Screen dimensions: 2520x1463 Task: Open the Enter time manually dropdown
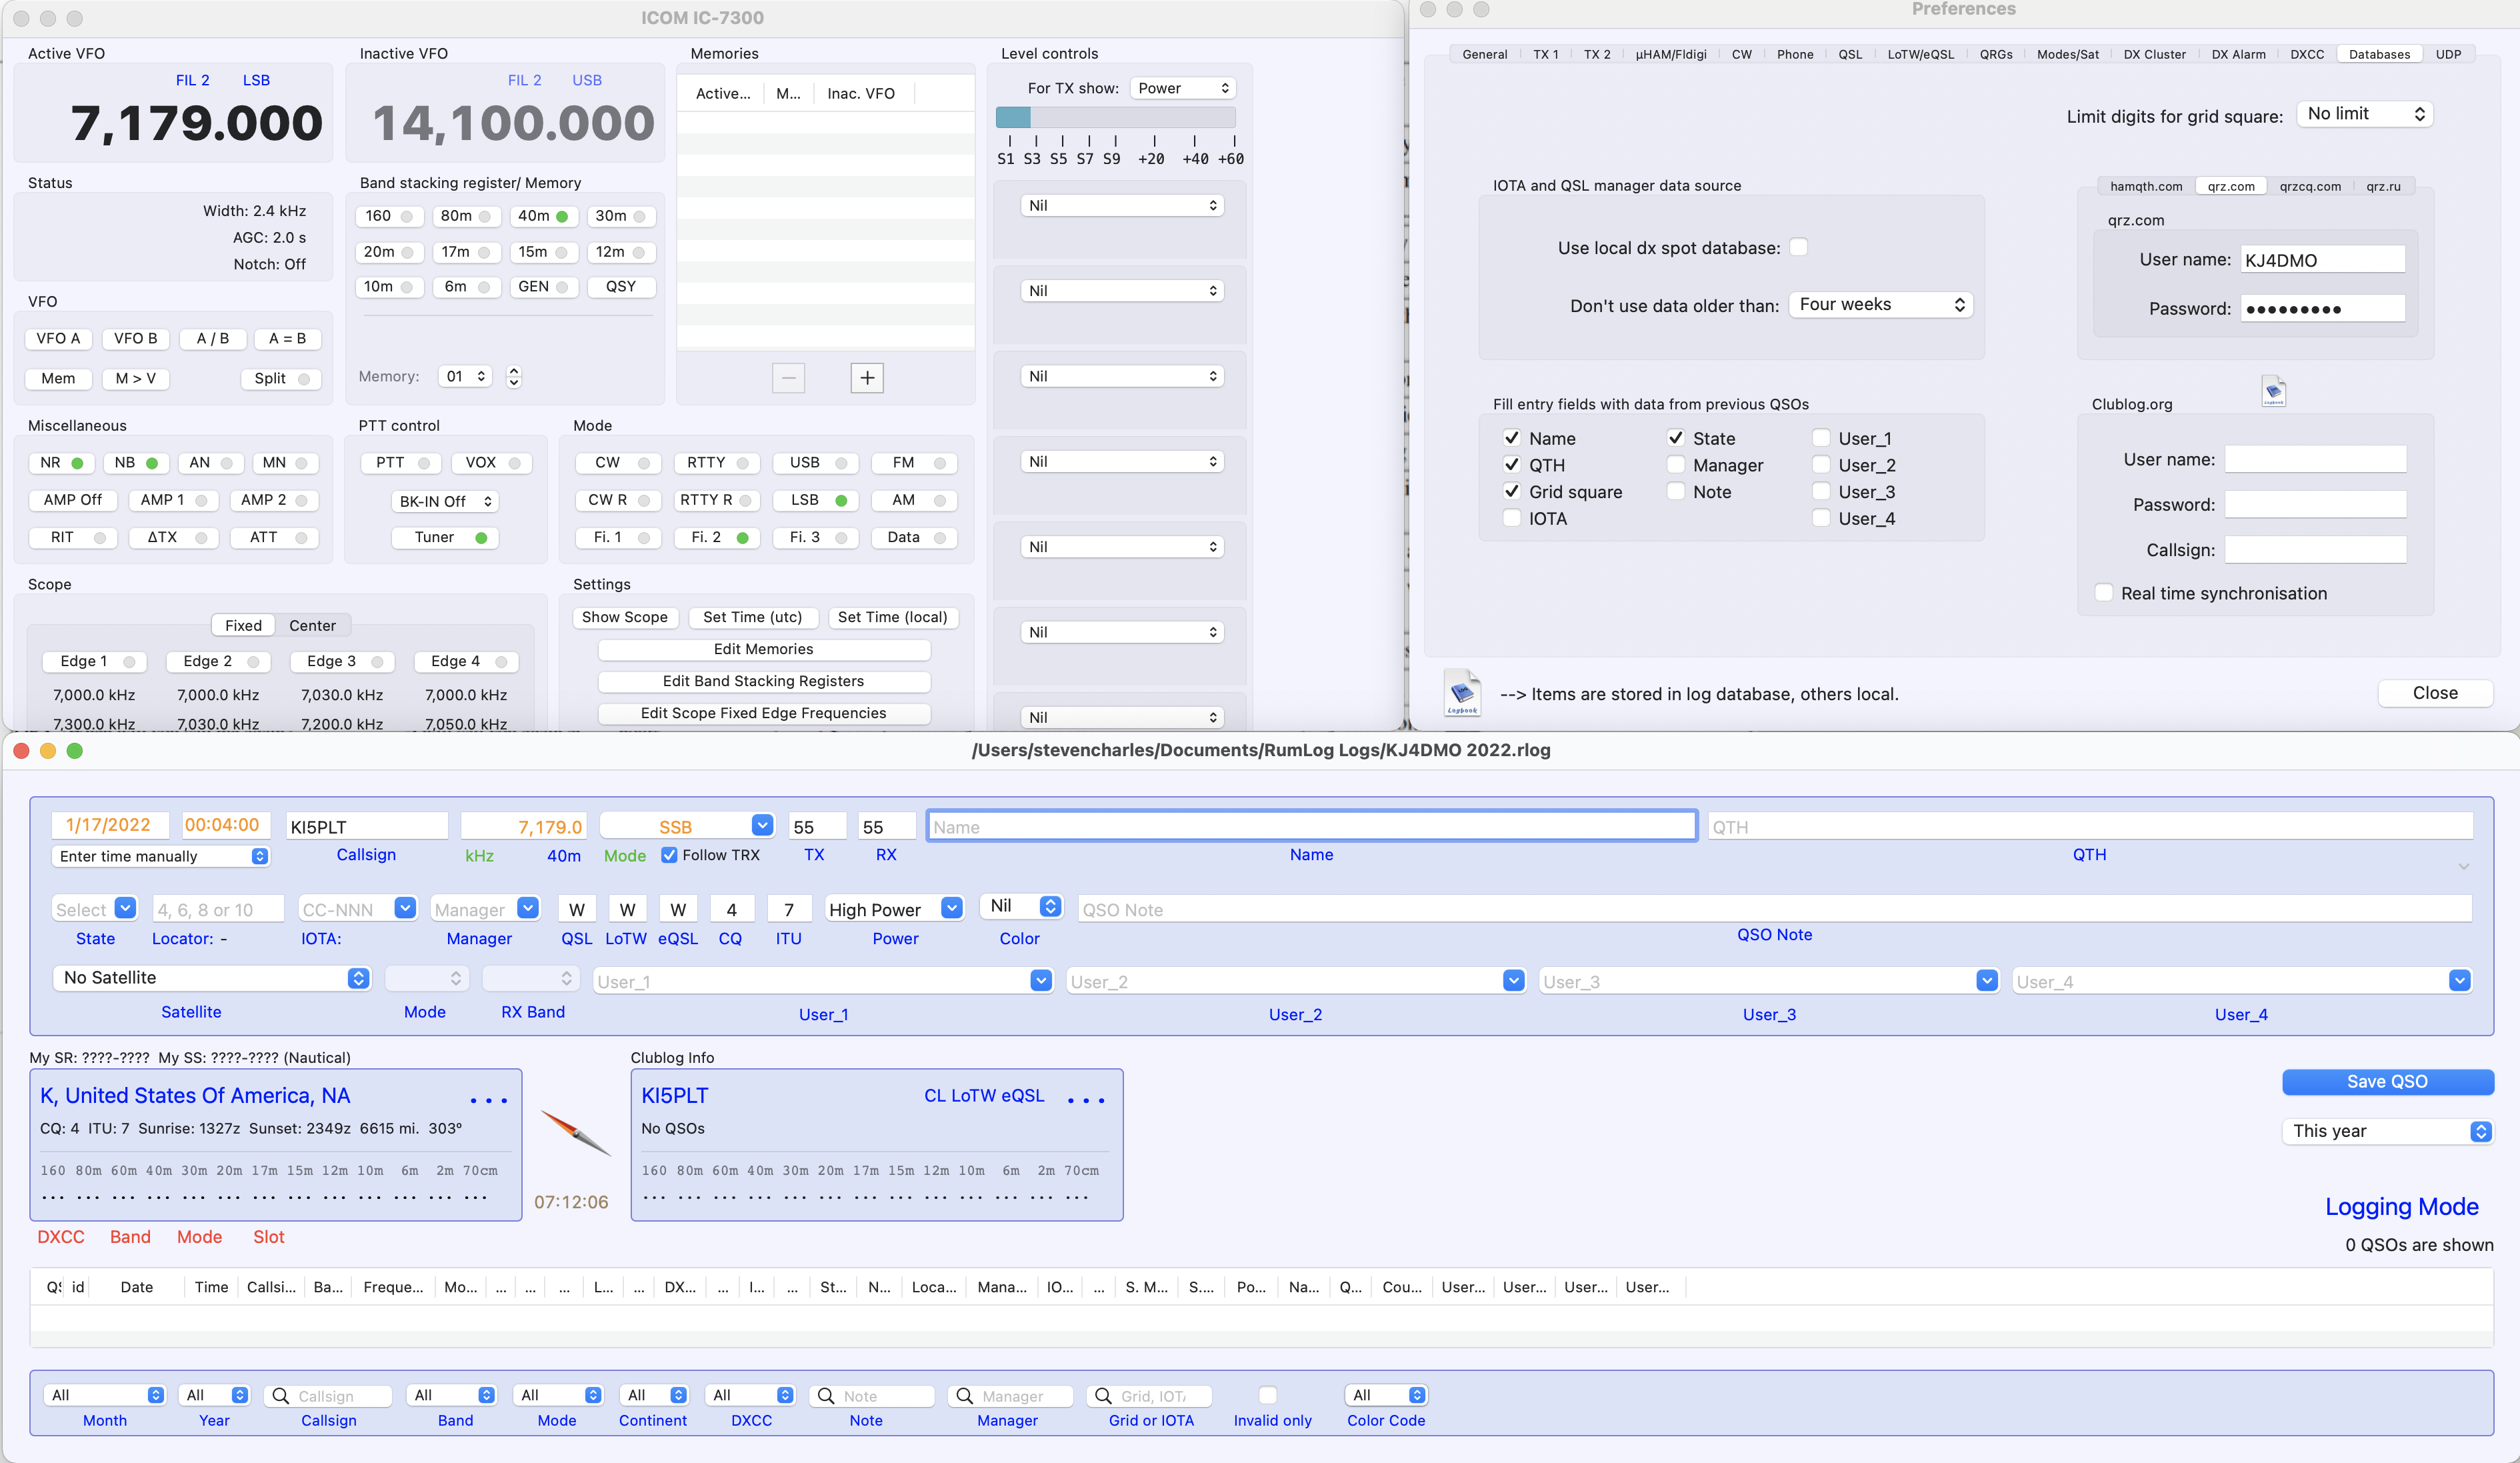pyautogui.click(x=161, y=856)
